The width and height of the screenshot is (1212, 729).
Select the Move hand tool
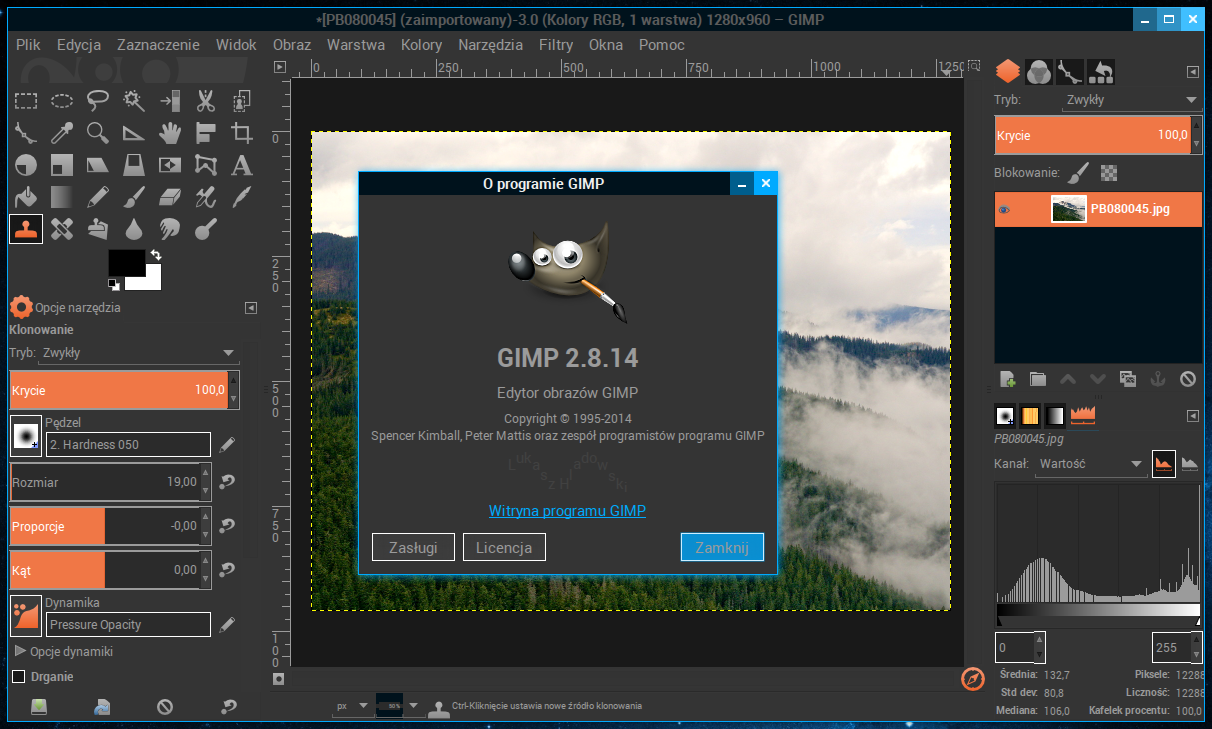170,132
